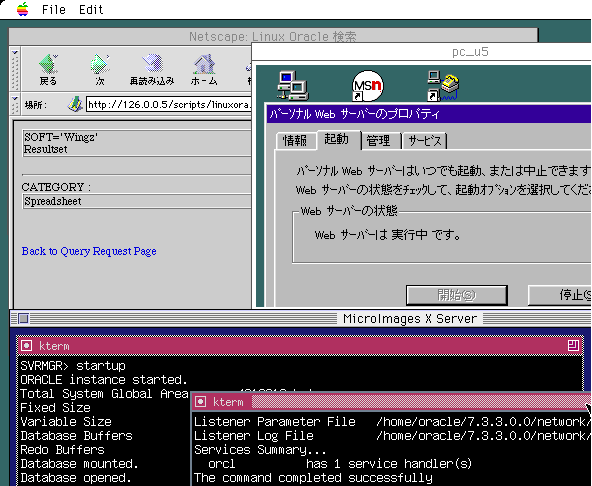592x486 pixels.
Task: Click the 開始 button
Action: pos(456,295)
